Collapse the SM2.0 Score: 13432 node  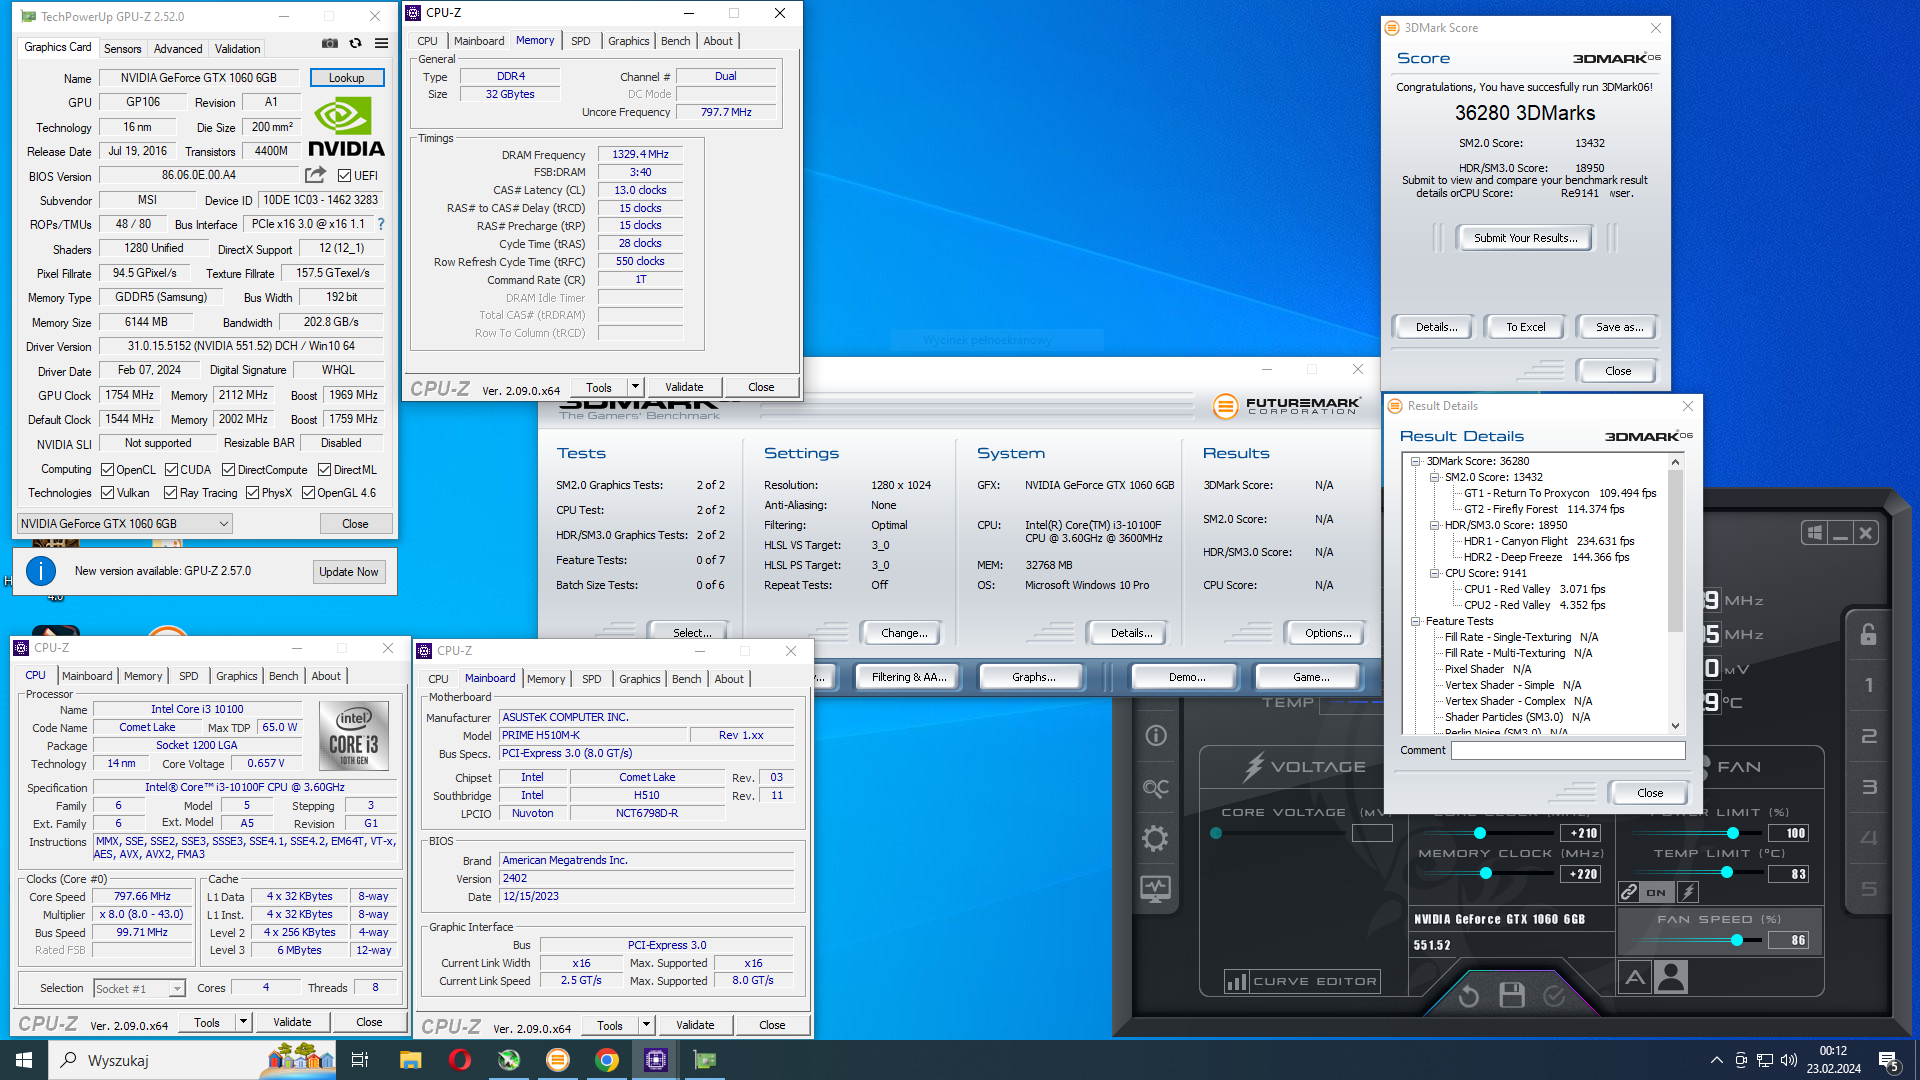click(1434, 477)
